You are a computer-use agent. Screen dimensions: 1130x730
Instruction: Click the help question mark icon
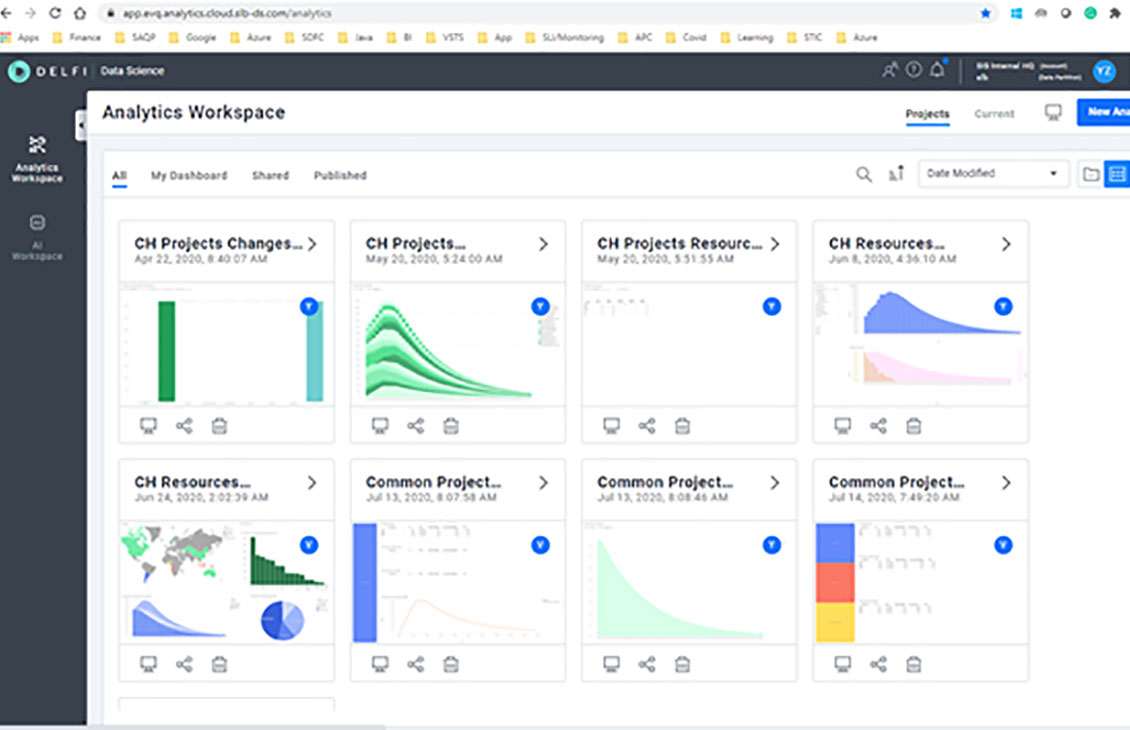(x=913, y=70)
